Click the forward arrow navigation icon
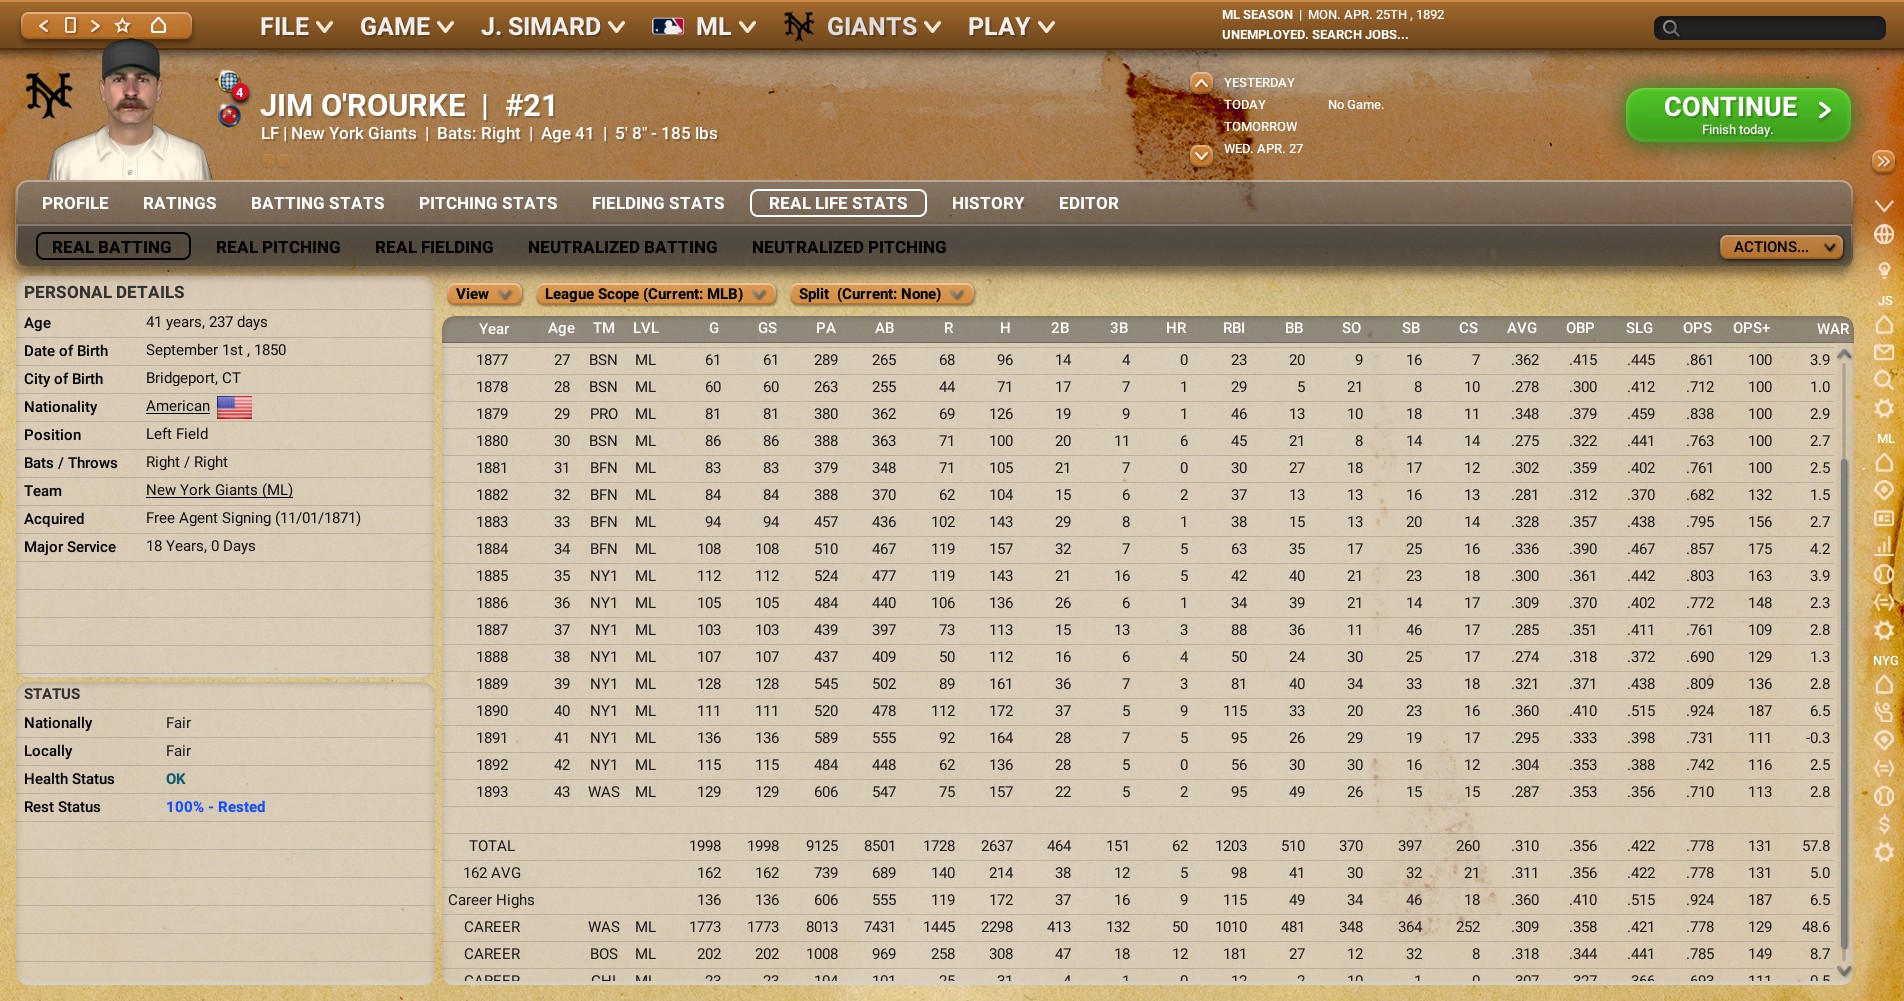 tap(96, 26)
